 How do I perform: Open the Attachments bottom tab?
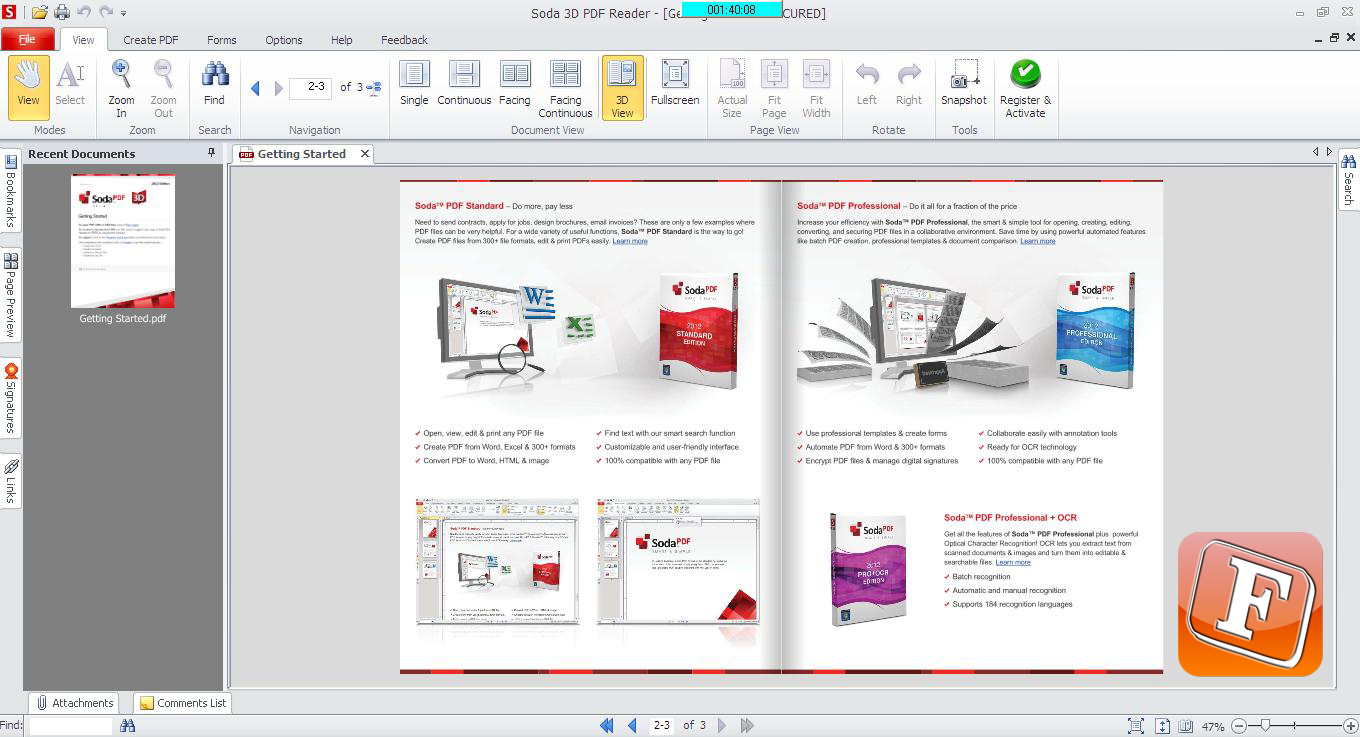tap(74, 703)
